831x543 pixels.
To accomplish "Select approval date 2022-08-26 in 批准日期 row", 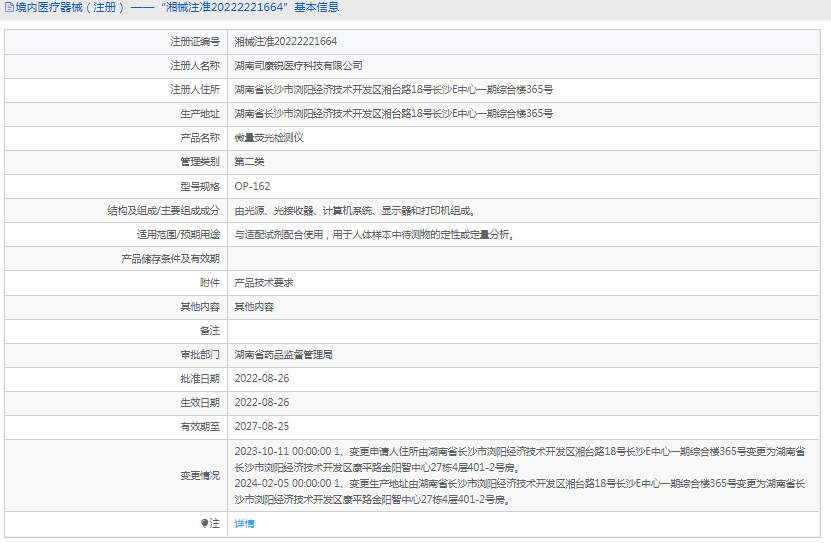I will point(262,378).
